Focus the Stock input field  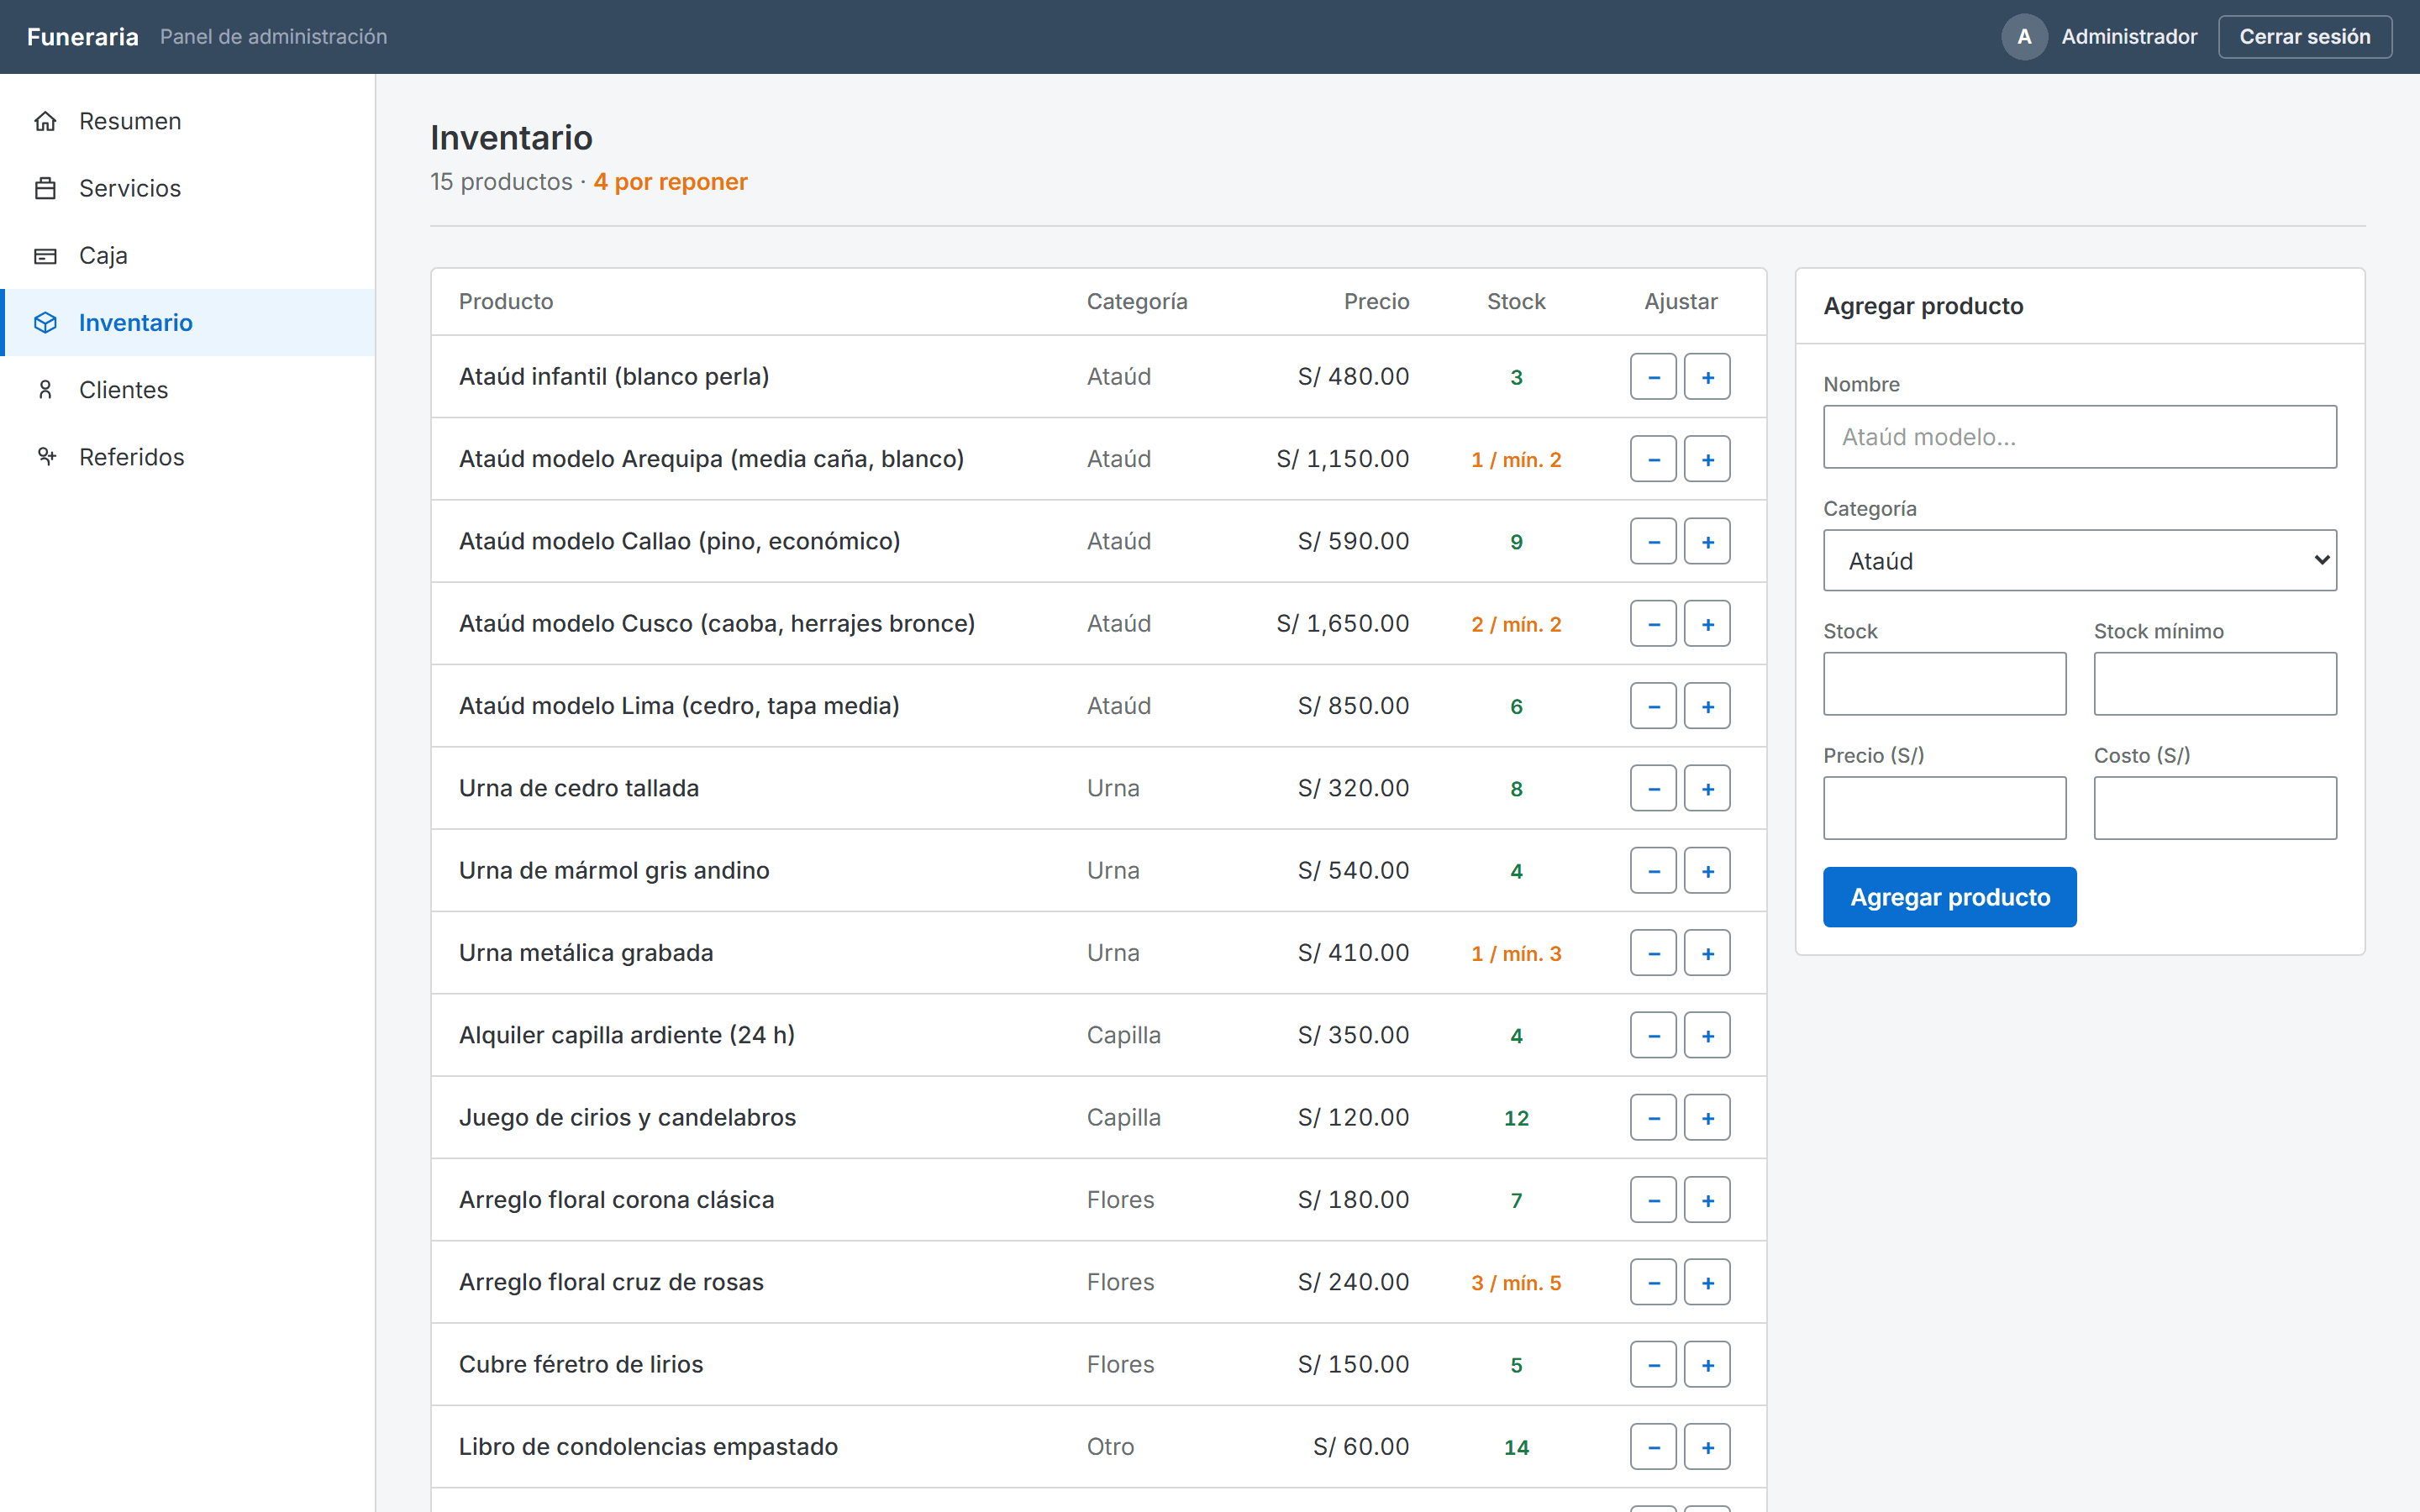coord(1944,684)
